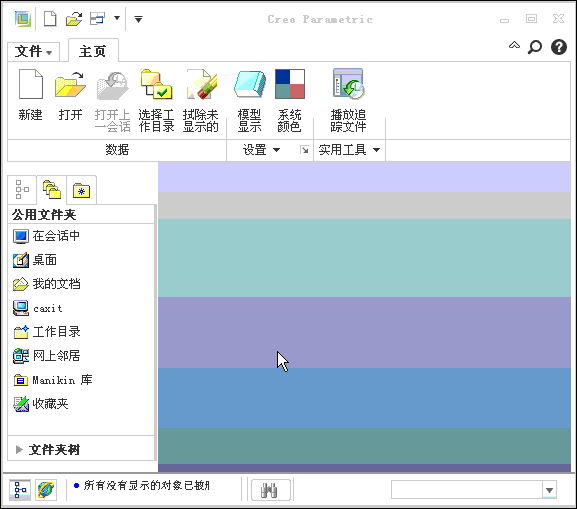This screenshot has height=509, width=577.
Task: Minimize the ribbon with the caret icon
Action: 514,46
